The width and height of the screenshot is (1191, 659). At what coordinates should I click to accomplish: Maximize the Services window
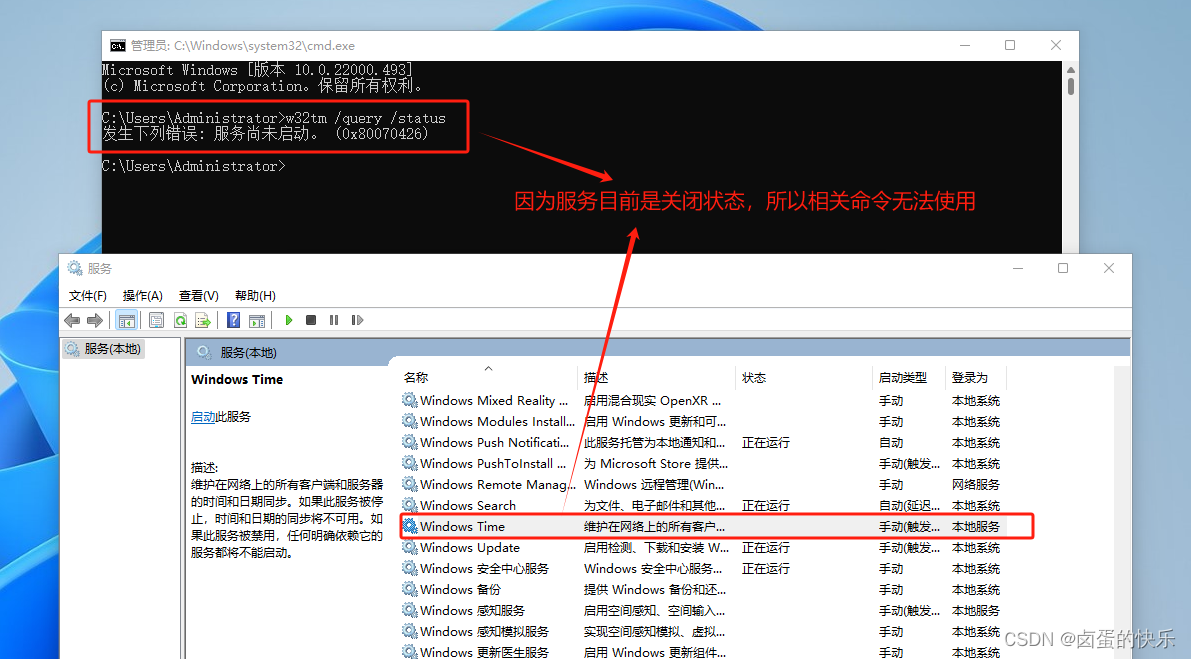point(1063,268)
